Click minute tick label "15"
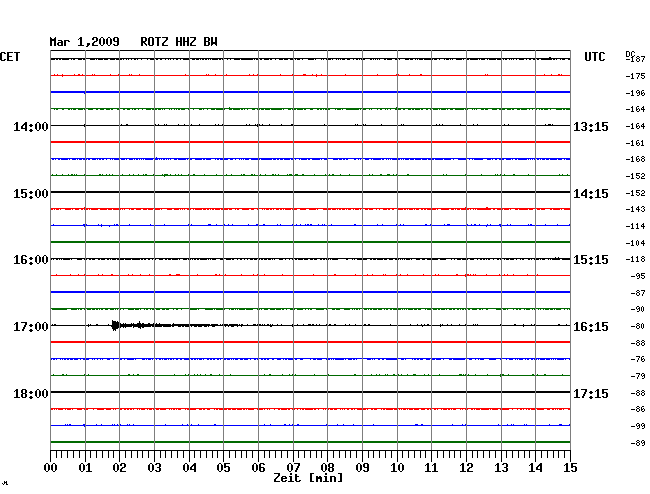The image size is (650, 494). pyautogui.click(x=570, y=467)
